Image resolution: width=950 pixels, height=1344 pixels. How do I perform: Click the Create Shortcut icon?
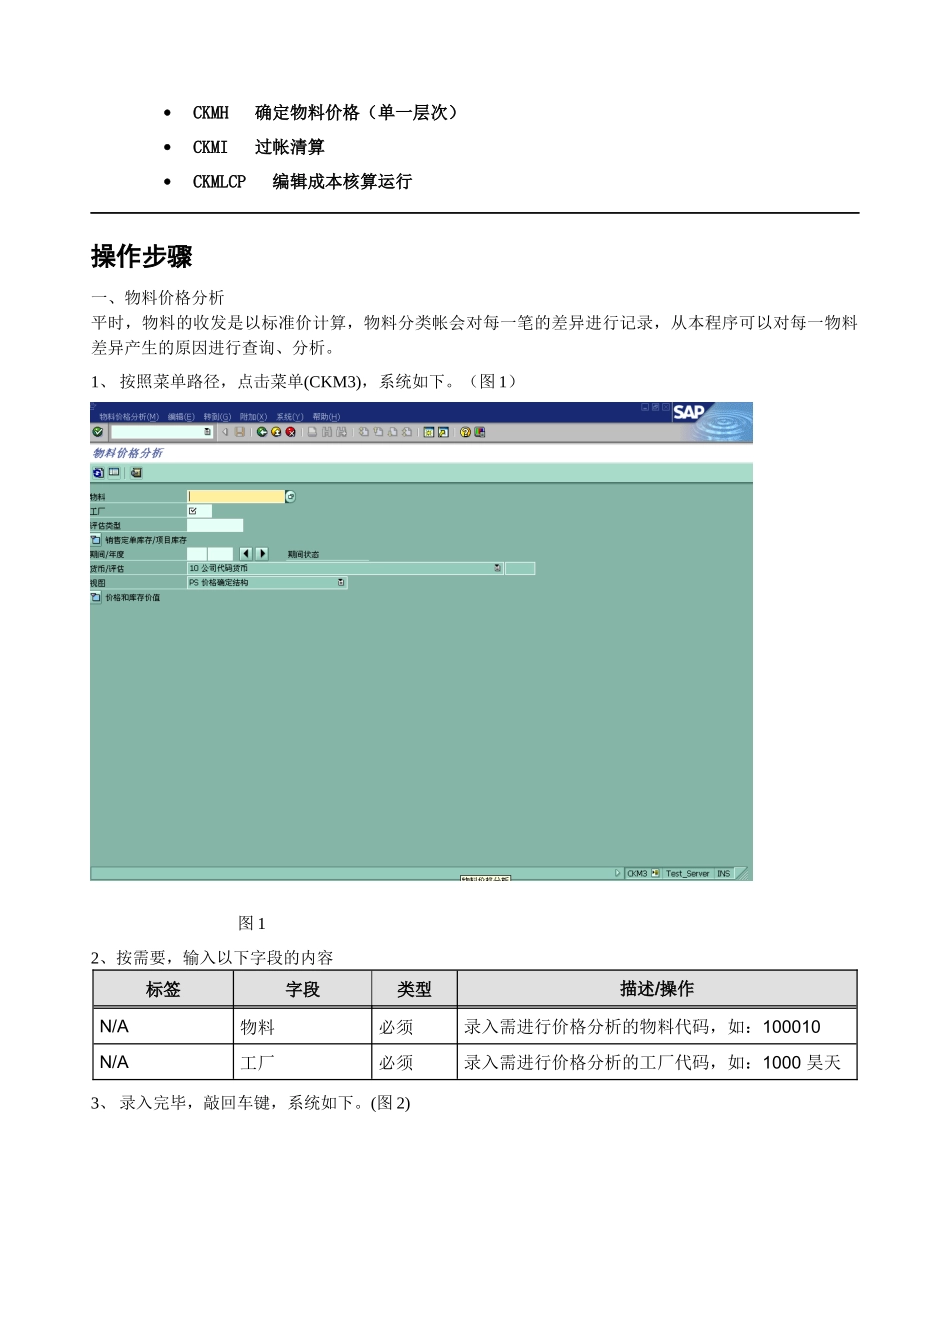(443, 432)
